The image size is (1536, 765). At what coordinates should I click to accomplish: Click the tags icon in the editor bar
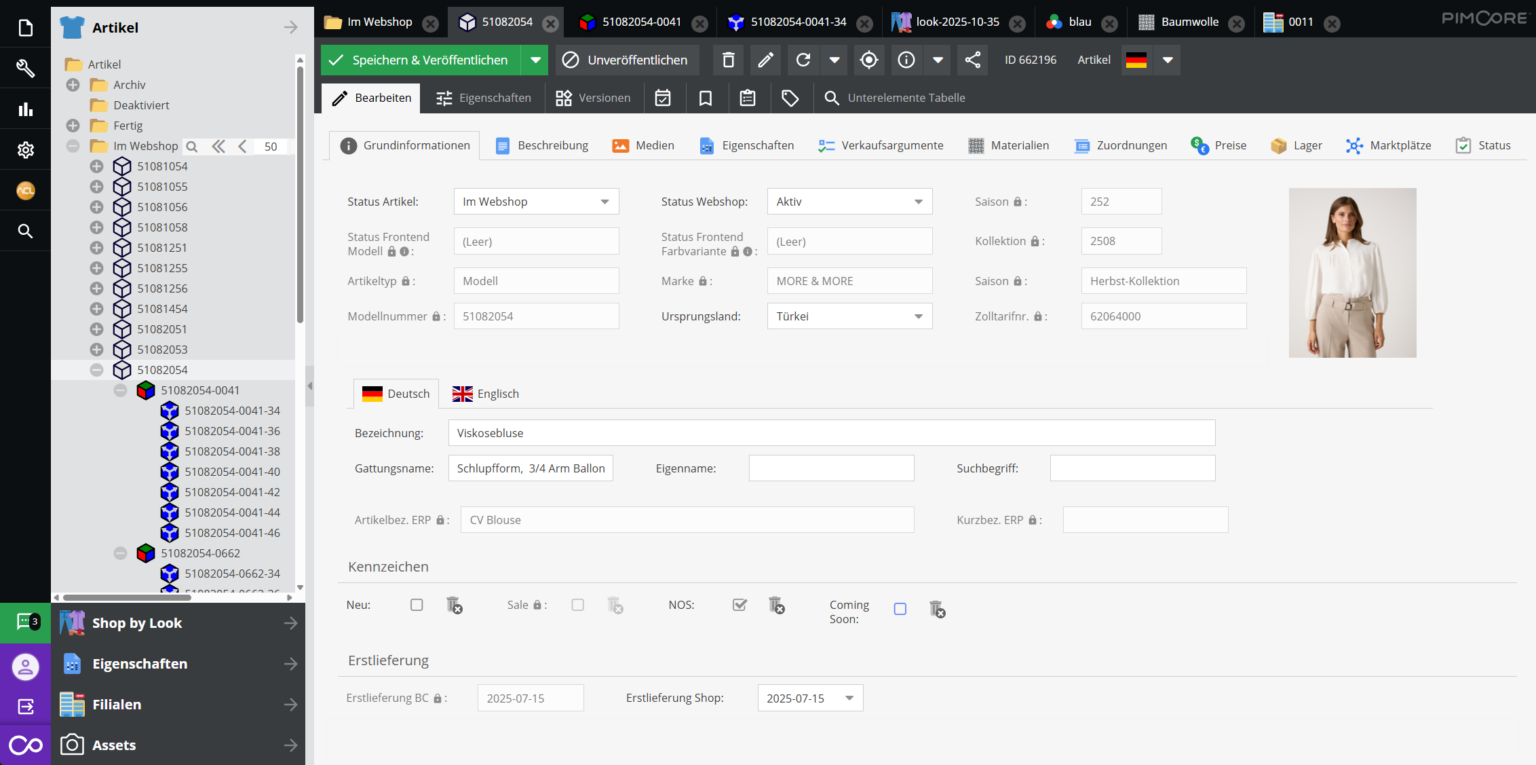click(789, 97)
